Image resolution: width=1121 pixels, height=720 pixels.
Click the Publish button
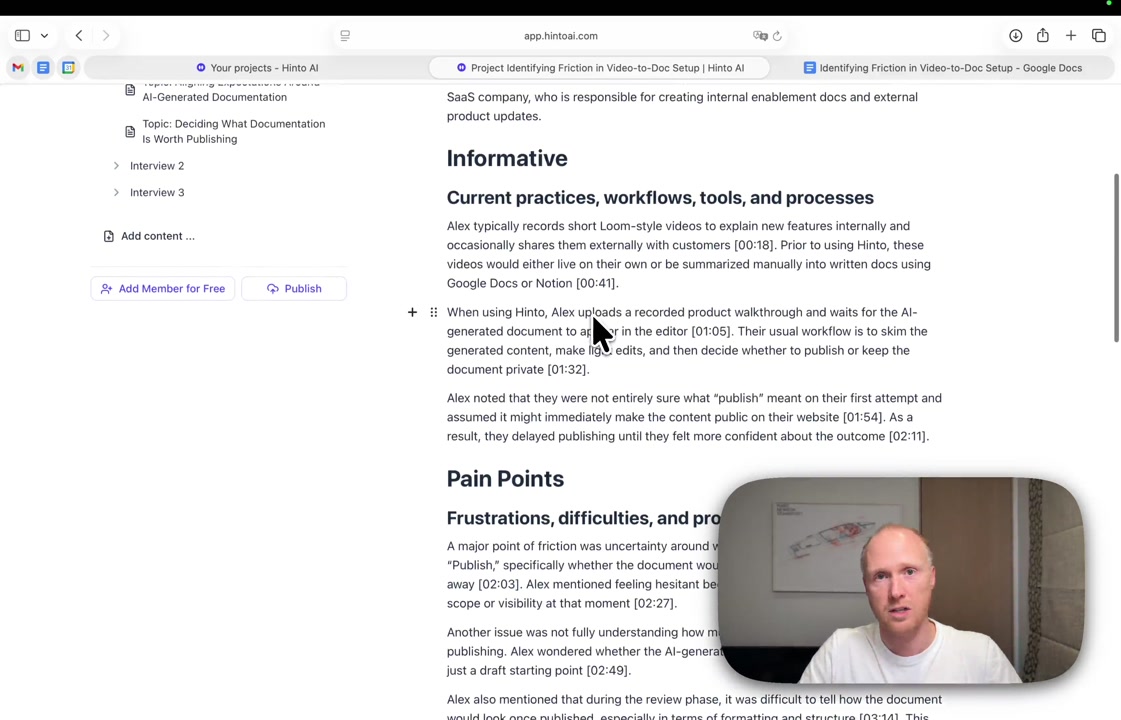point(293,288)
